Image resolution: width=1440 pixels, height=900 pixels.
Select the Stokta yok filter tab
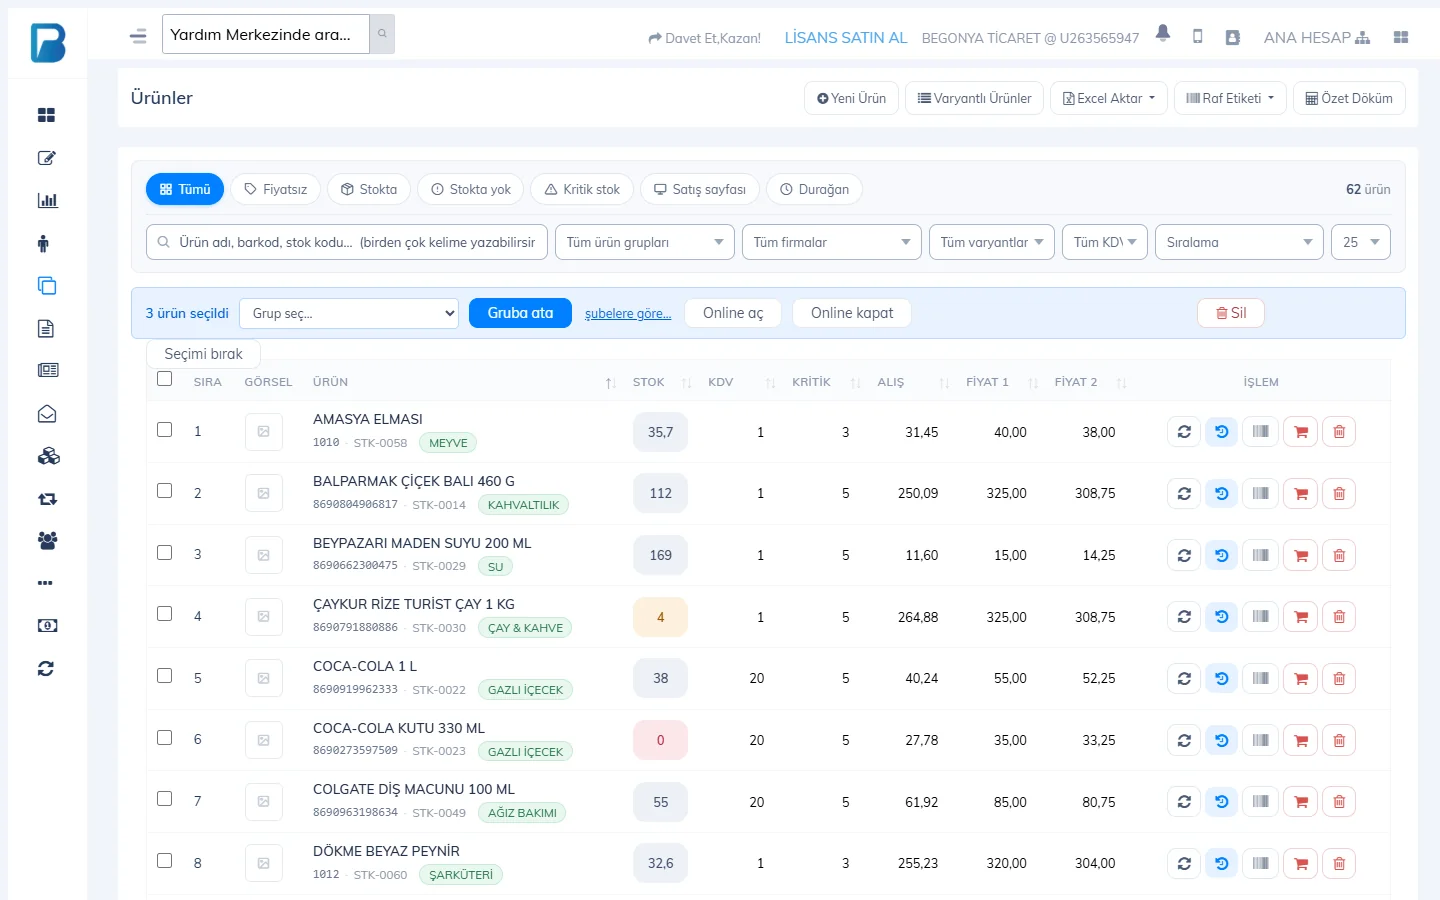point(471,189)
